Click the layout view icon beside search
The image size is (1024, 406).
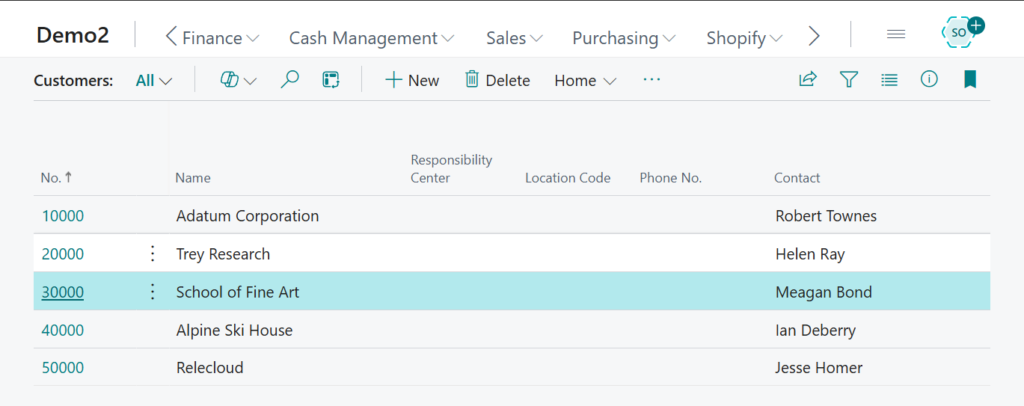(x=331, y=80)
